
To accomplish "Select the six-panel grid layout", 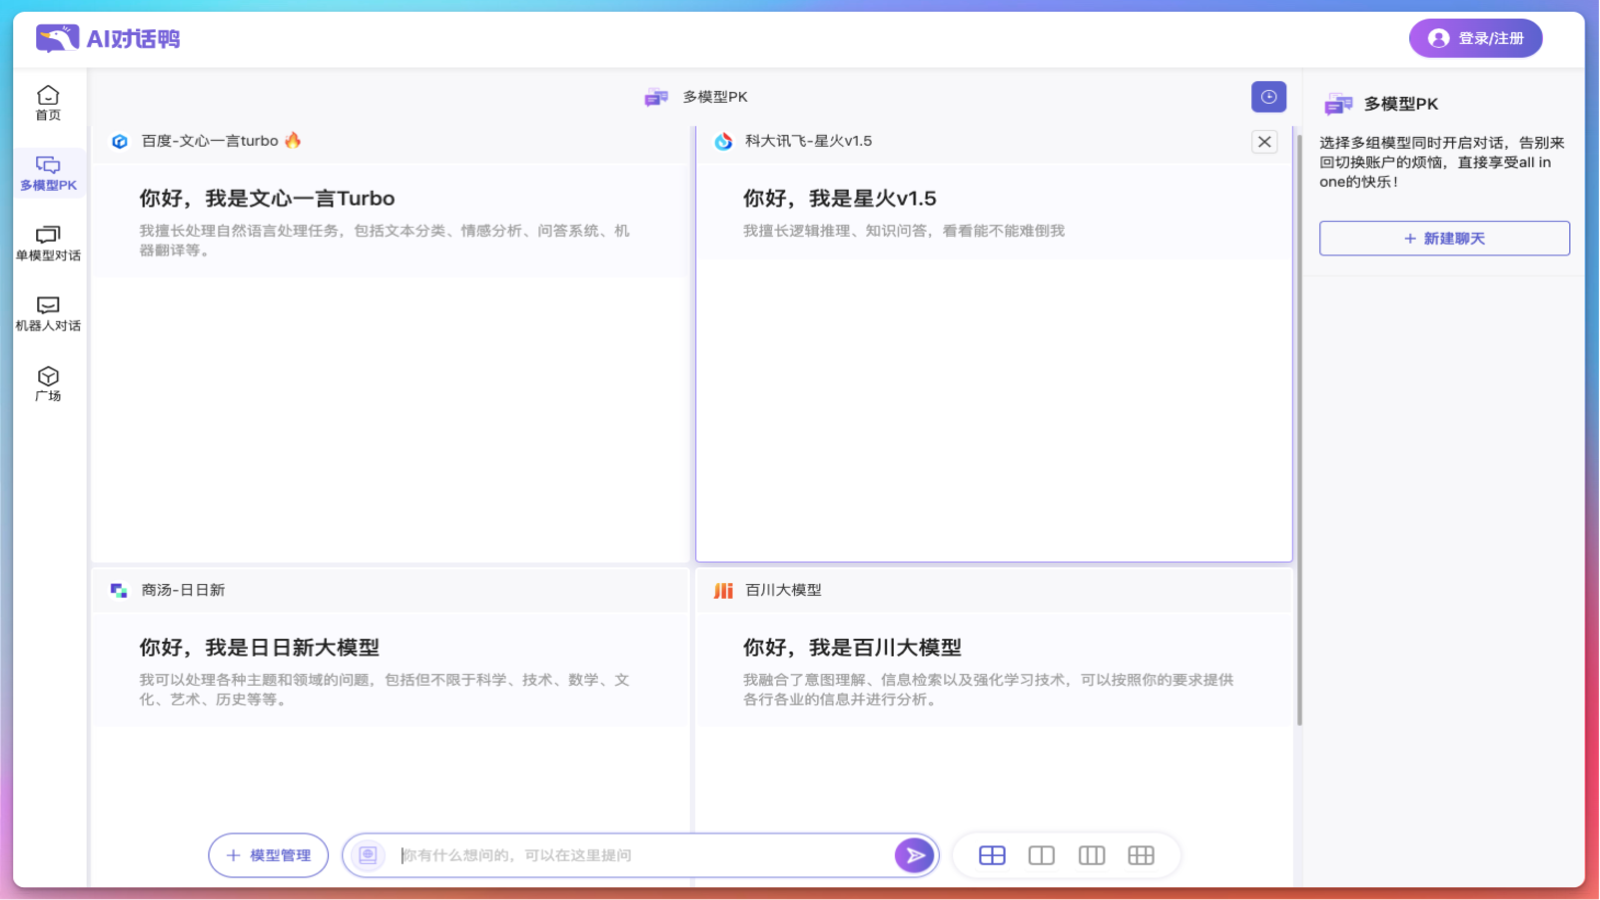I will 1141,855.
